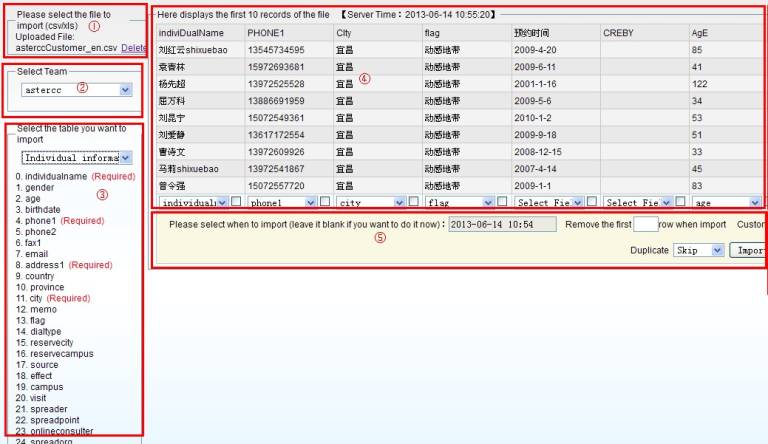The image size is (768, 444).
Task: Click the Delete link for uploaded file
Action: tap(134, 48)
